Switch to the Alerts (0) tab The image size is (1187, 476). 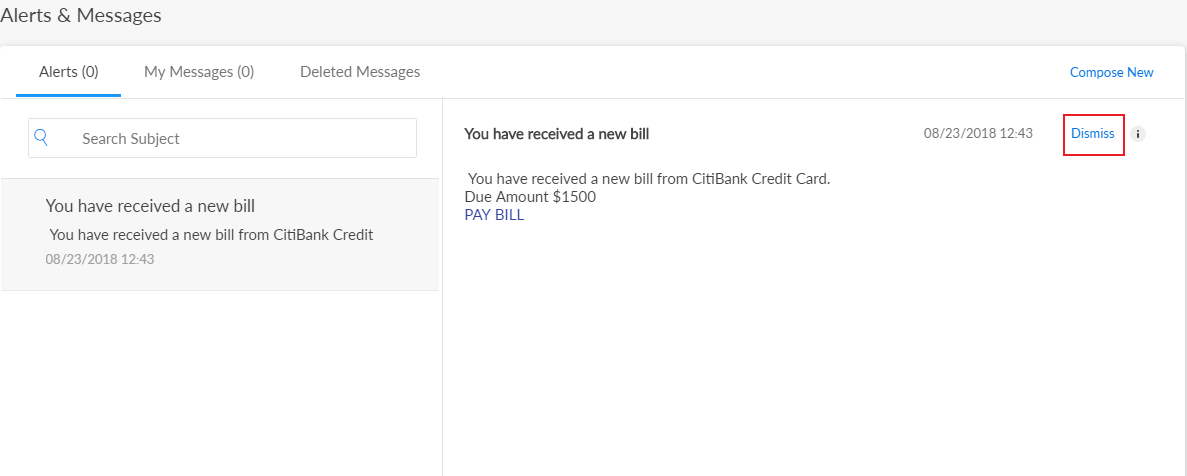click(x=68, y=72)
